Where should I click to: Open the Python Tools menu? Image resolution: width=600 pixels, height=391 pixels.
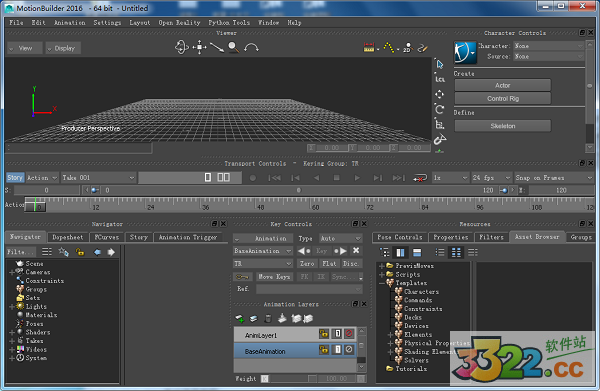click(x=229, y=23)
